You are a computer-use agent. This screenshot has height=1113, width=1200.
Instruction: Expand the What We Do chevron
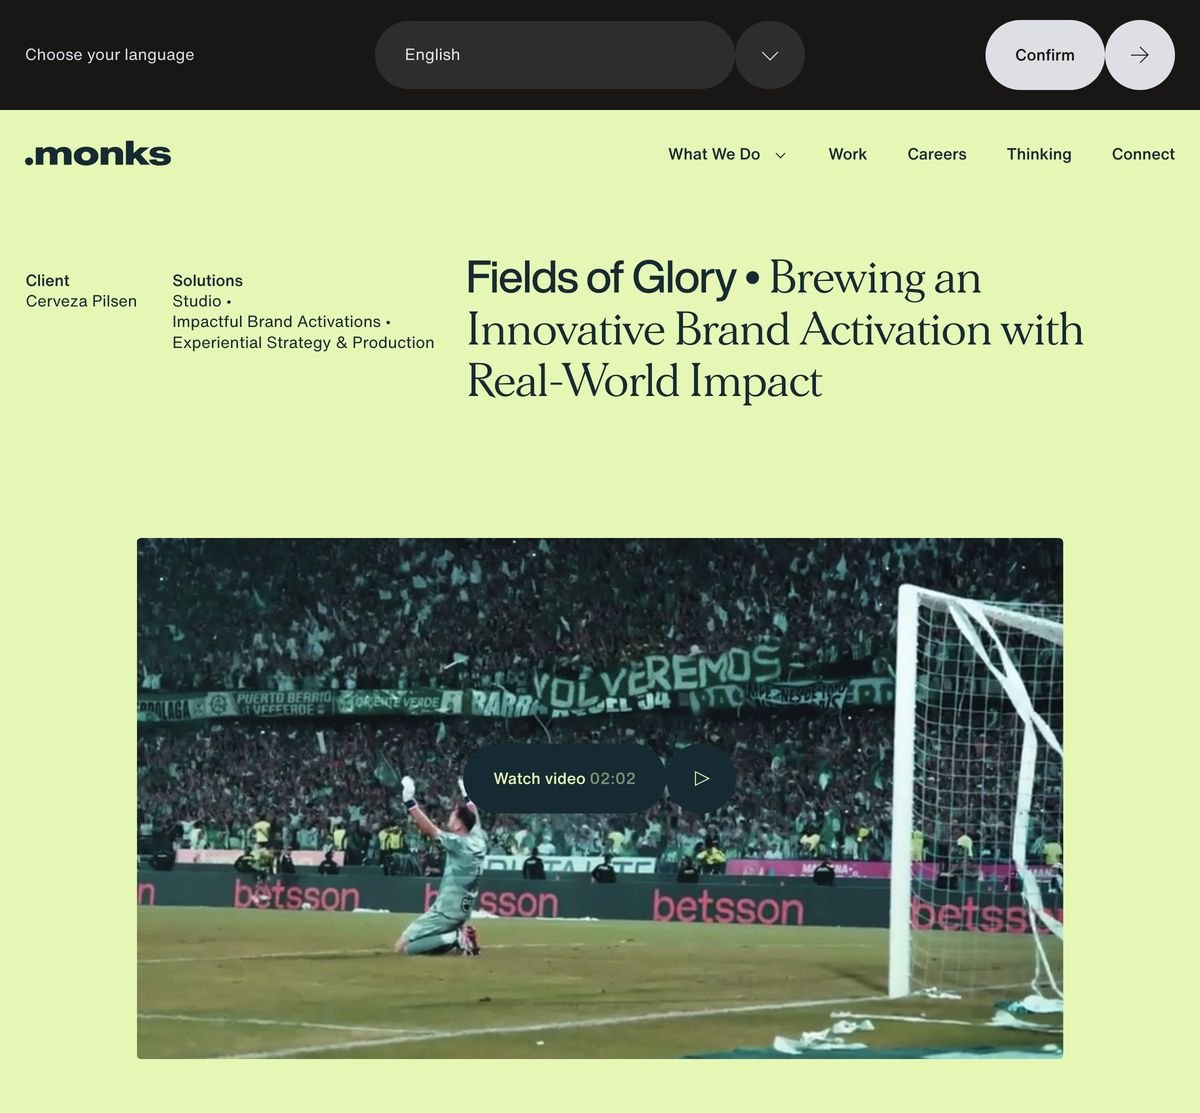click(x=781, y=155)
